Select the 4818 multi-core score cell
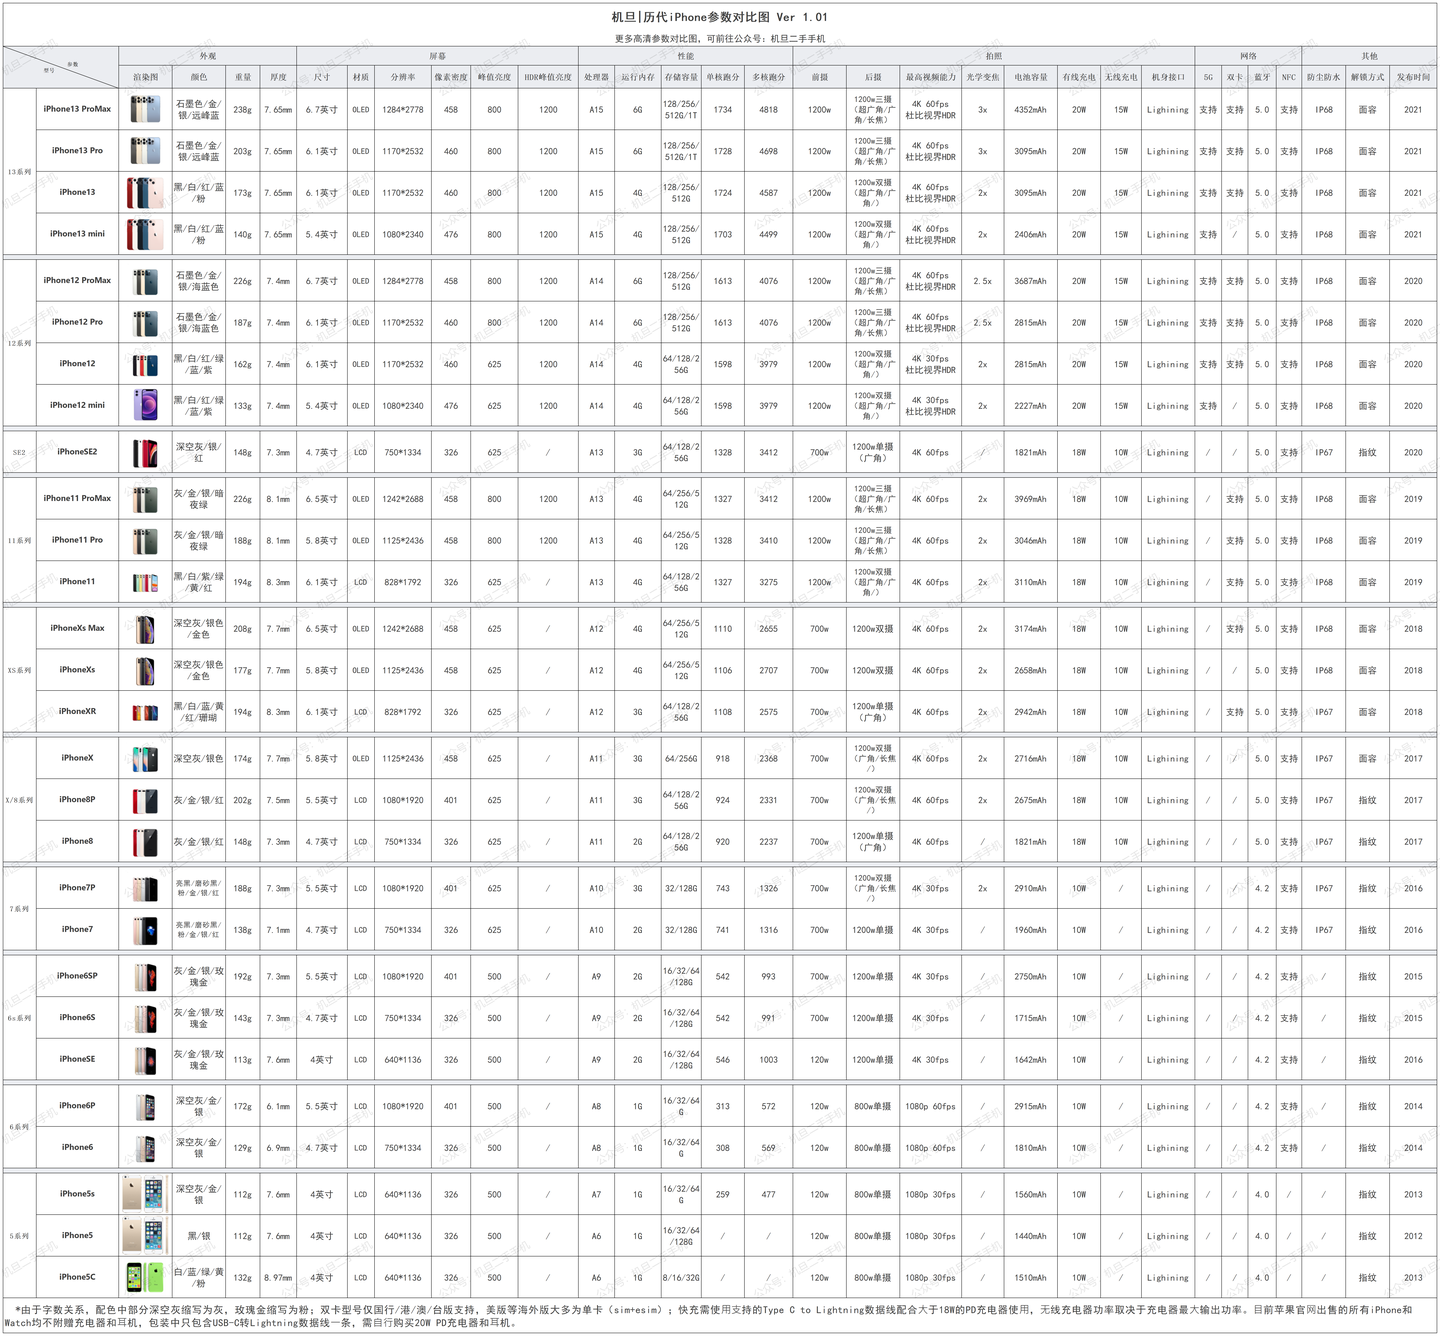Screen dimensions: 1440x1336 pos(768,110)
